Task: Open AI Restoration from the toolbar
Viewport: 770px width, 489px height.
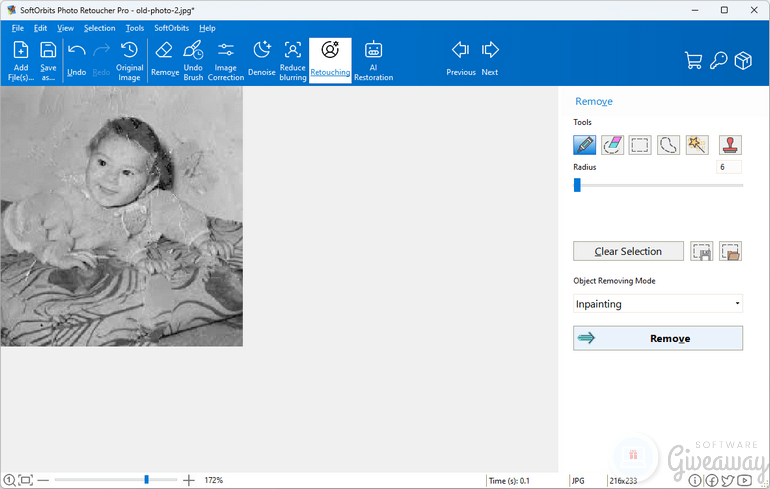Action: [x=373, y=60]
